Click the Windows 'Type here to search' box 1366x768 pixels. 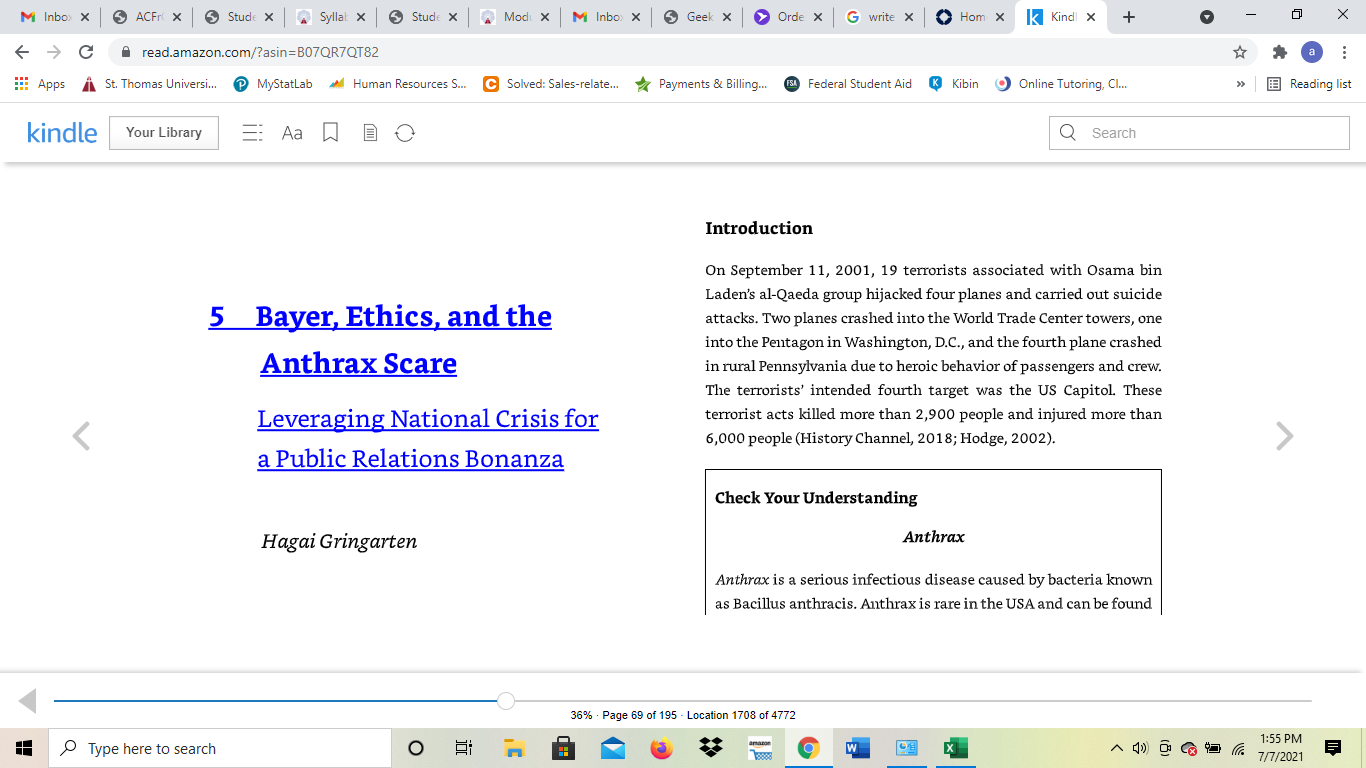point(219,748)
